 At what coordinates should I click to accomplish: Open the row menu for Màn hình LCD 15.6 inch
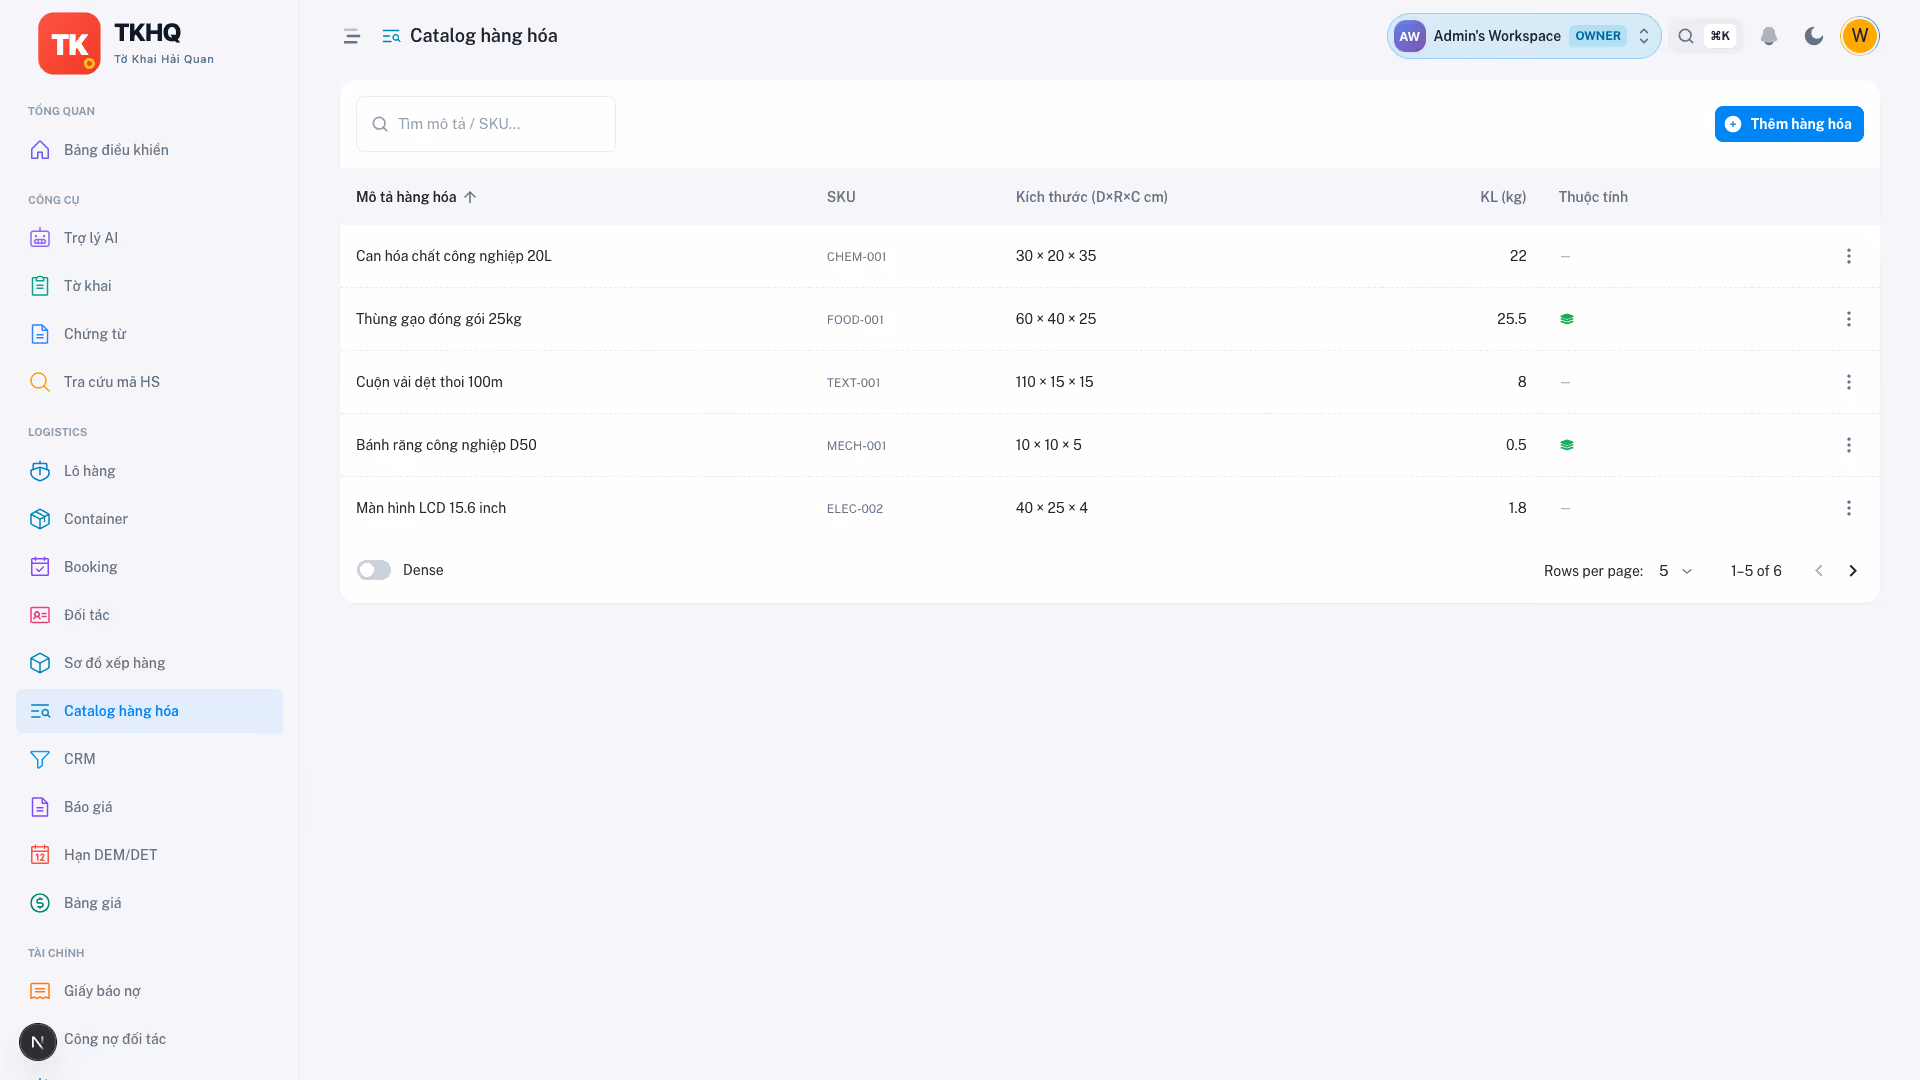[1849, 508]
